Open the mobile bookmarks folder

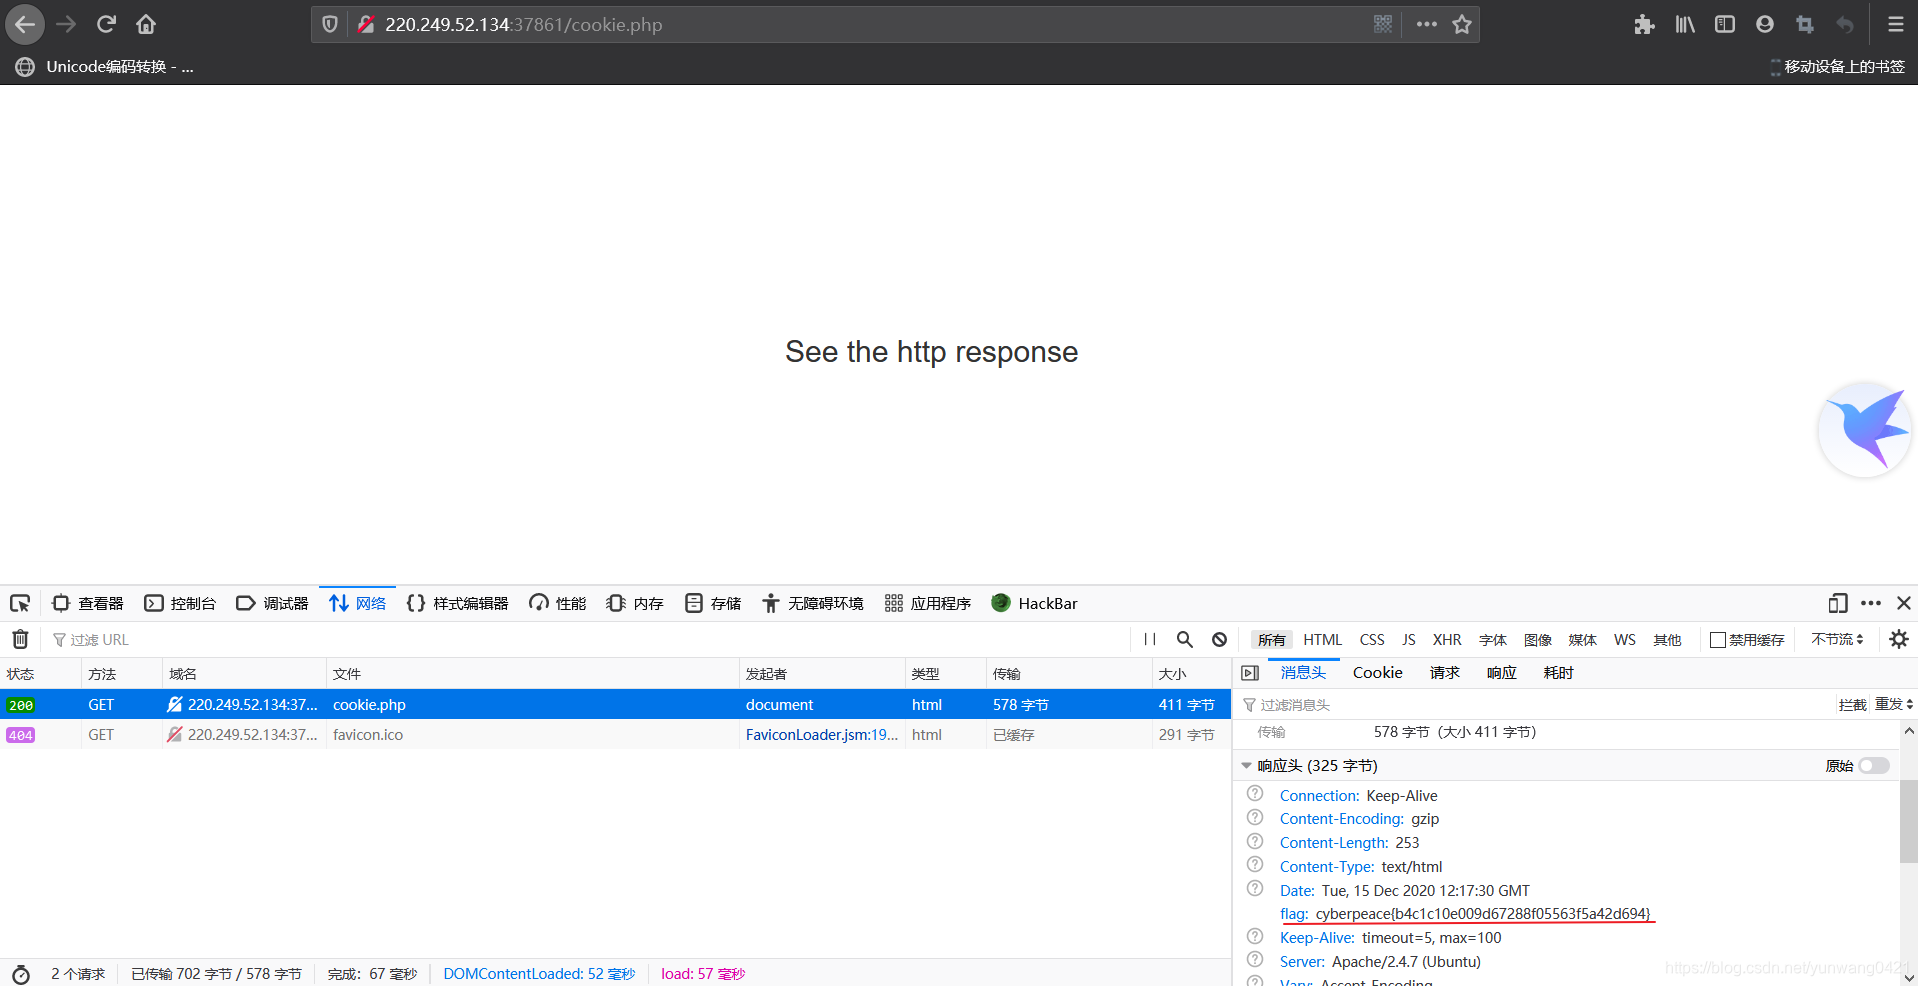tap(1836, 67)
